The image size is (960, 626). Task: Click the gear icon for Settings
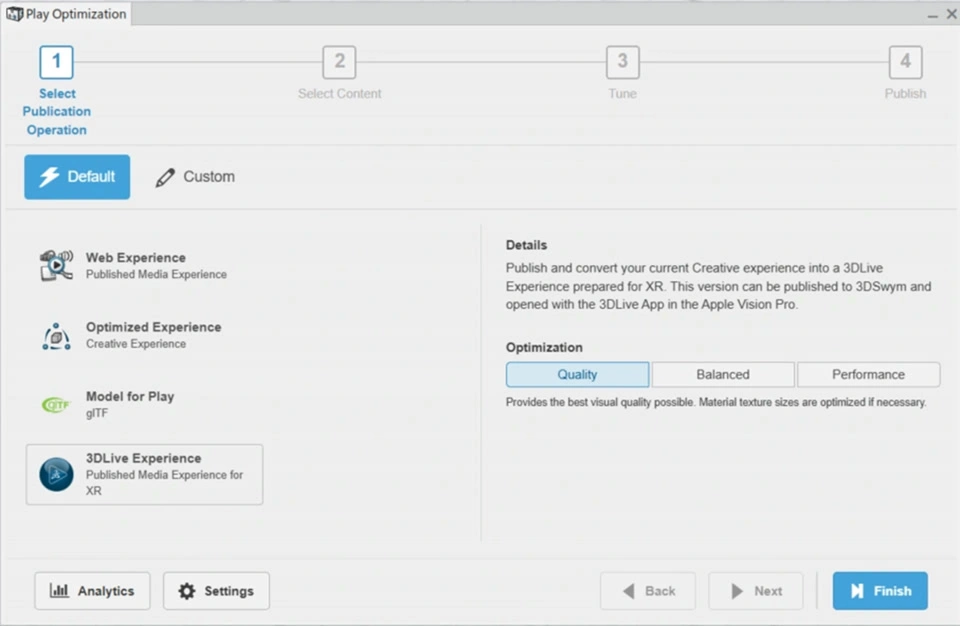click(x=187, y=591)
